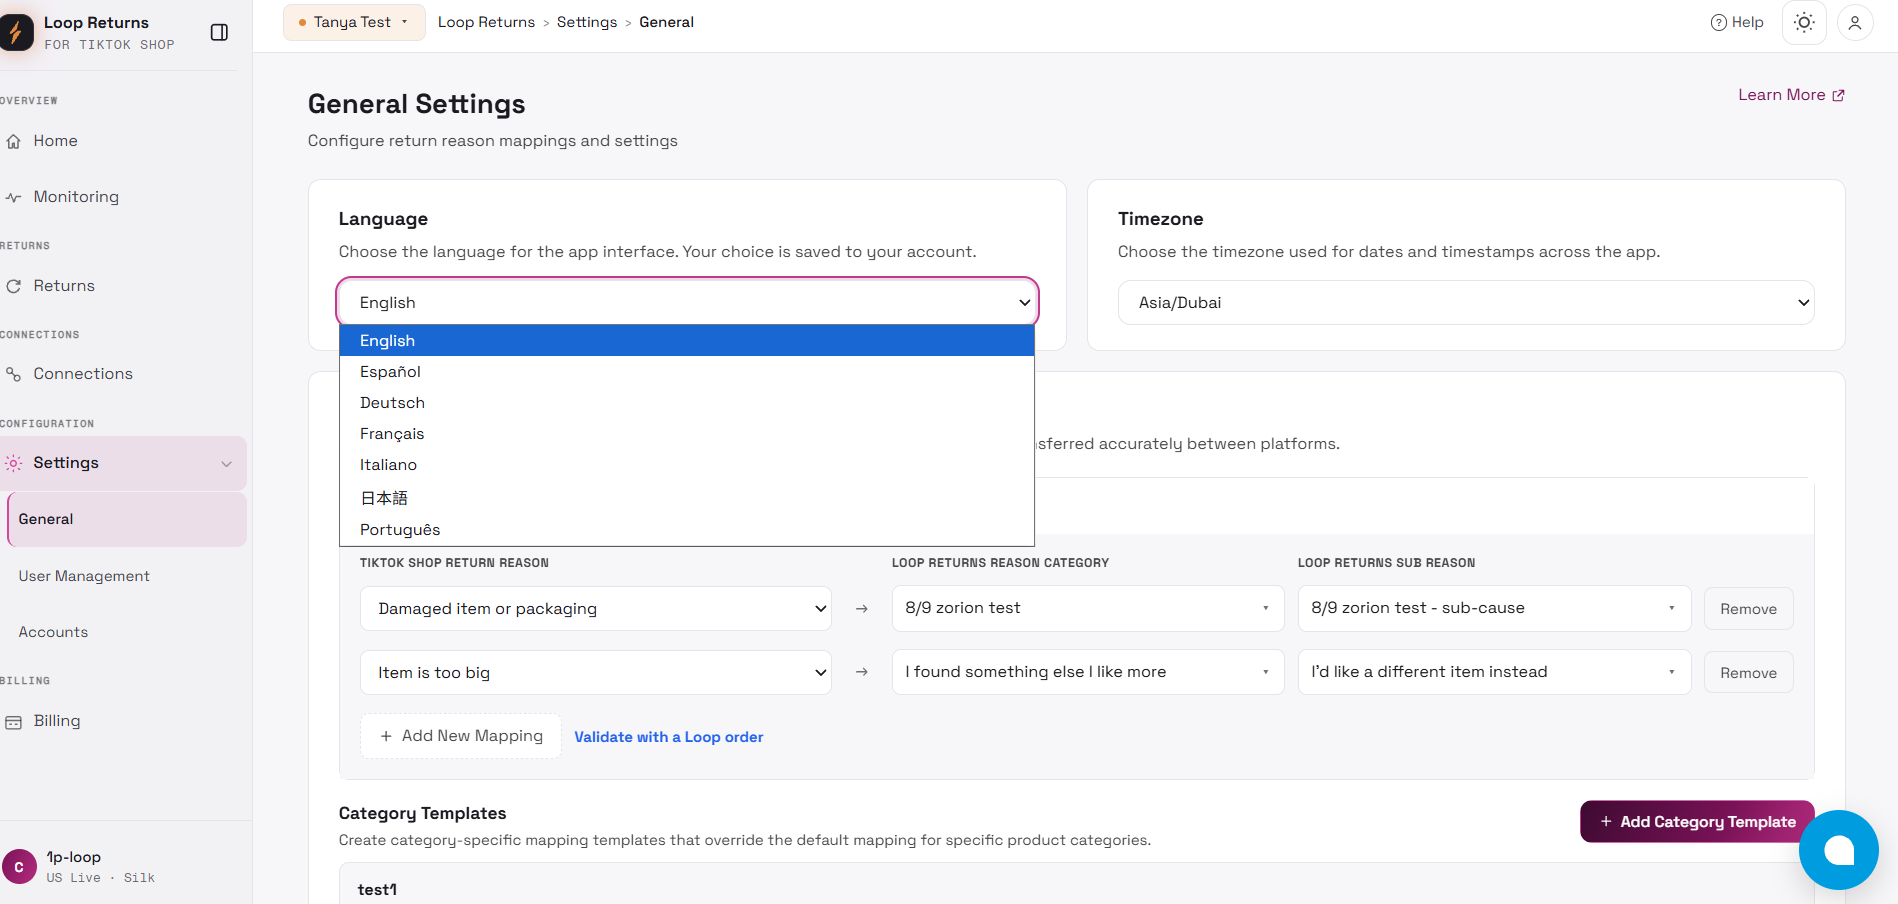
Task: Open Accounts settings page
Action: pyautogui.click(x=53, y=632)
